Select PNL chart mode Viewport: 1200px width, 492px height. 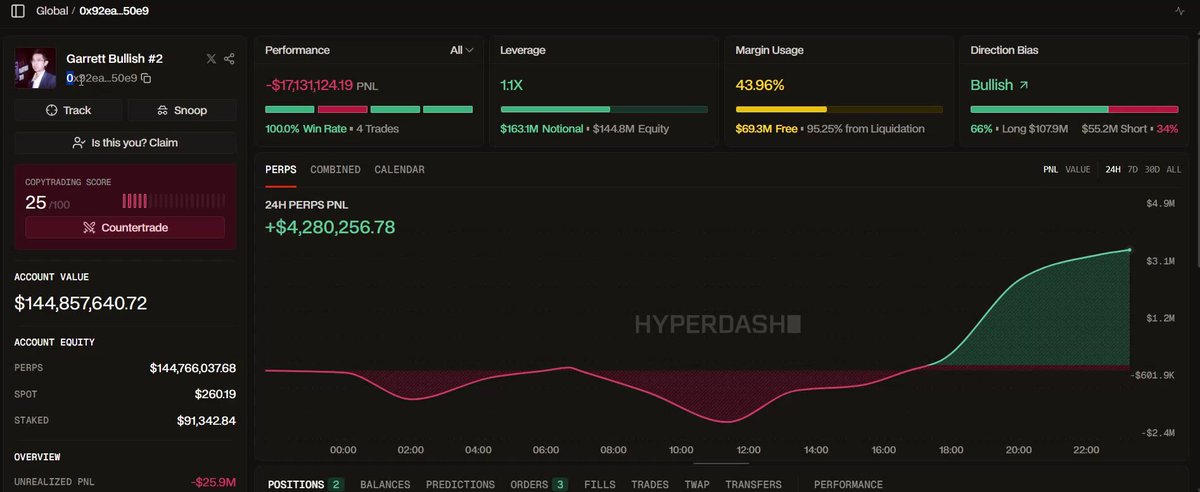pyautogui.click(x=1050, y=170)
